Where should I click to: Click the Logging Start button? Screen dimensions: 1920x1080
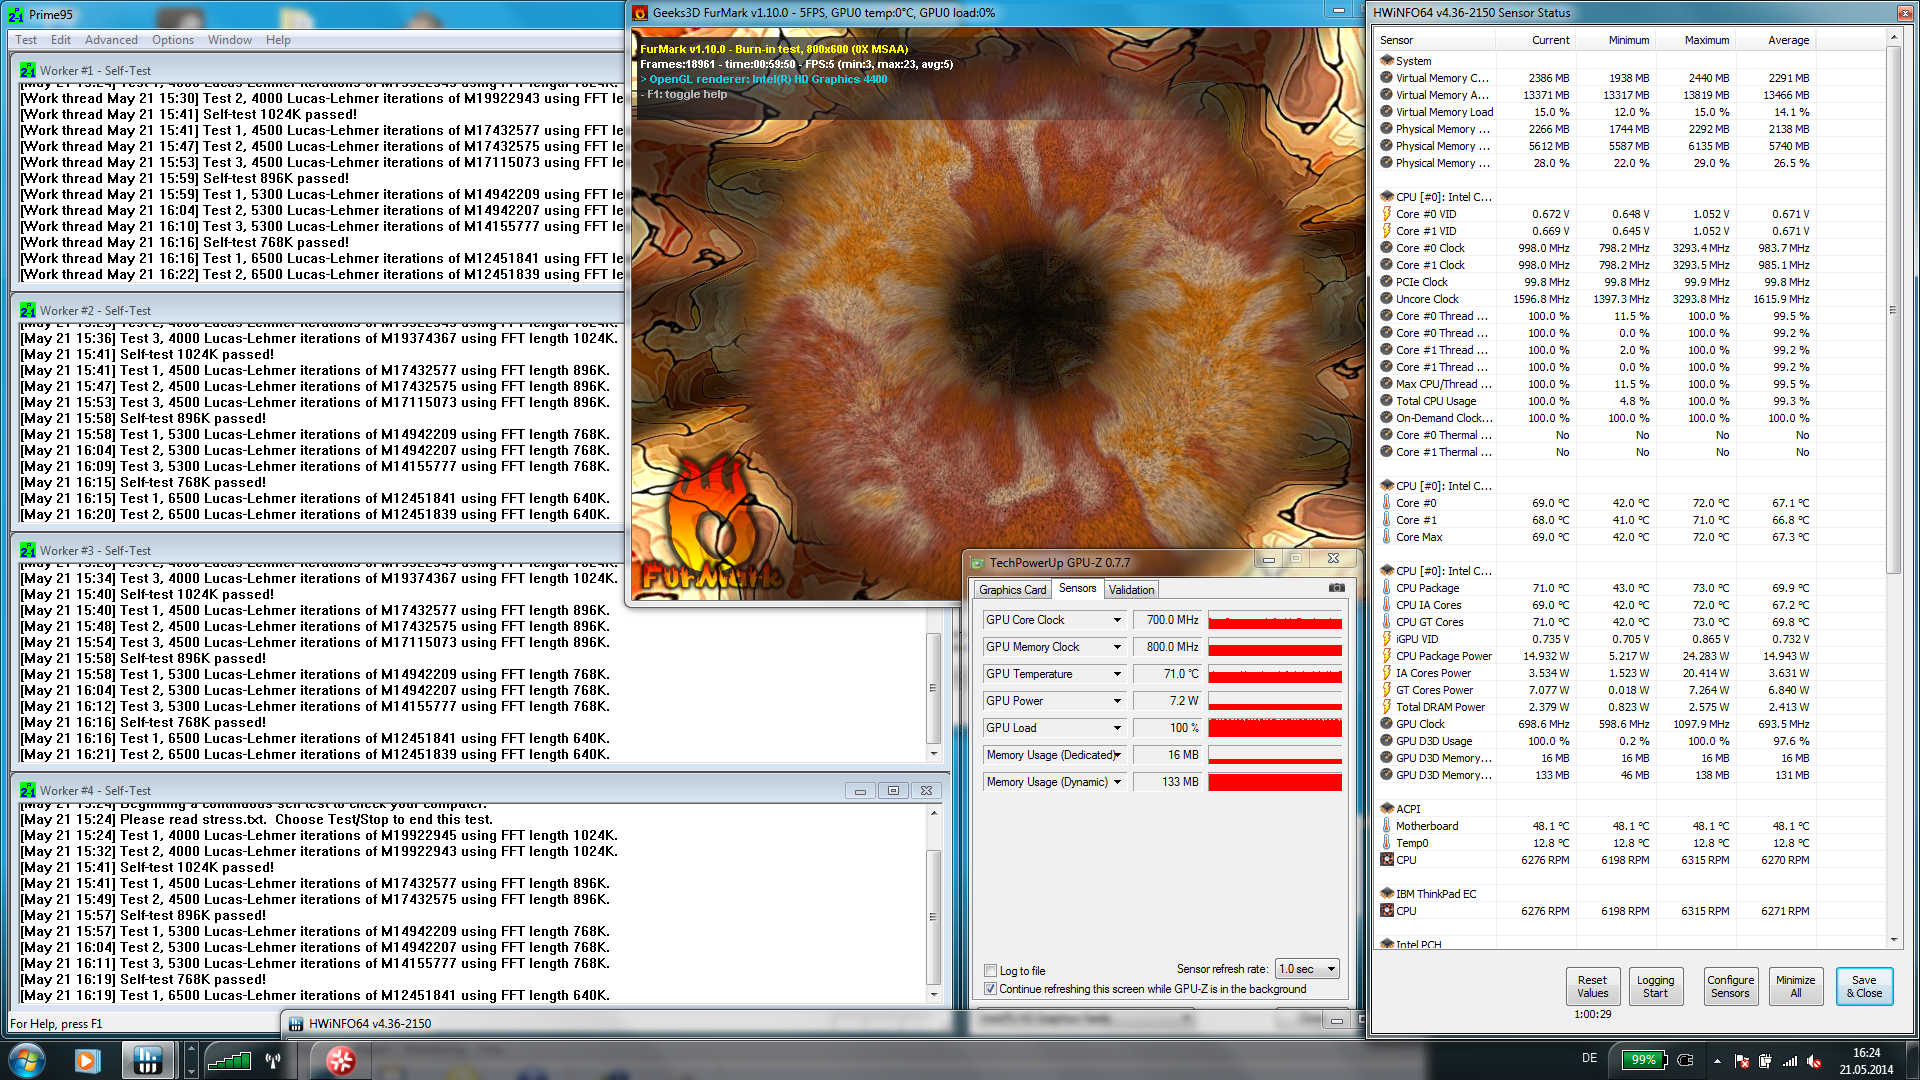tap(1655, 986)
